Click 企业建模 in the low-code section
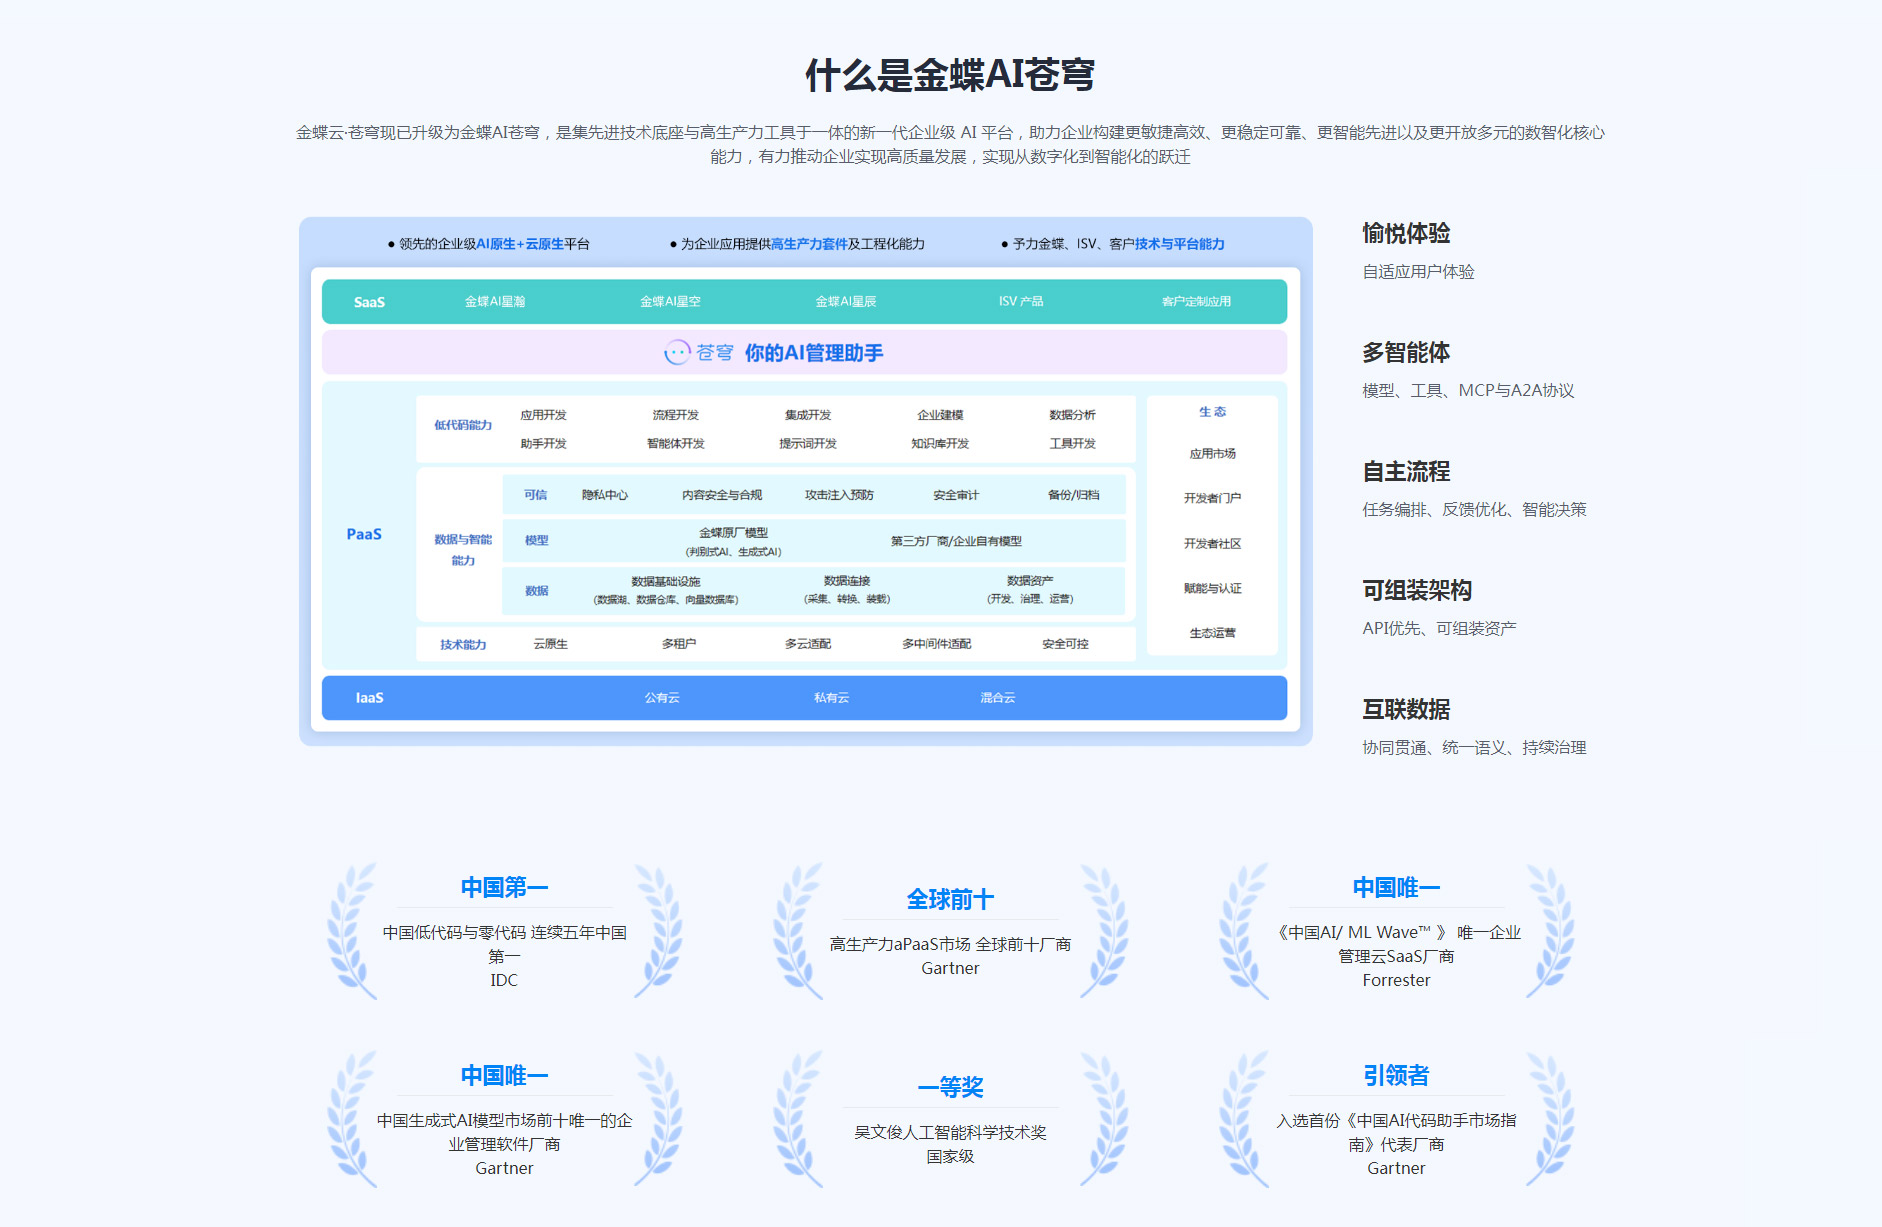This screenshot has height=1227, width=1882. 941,415
